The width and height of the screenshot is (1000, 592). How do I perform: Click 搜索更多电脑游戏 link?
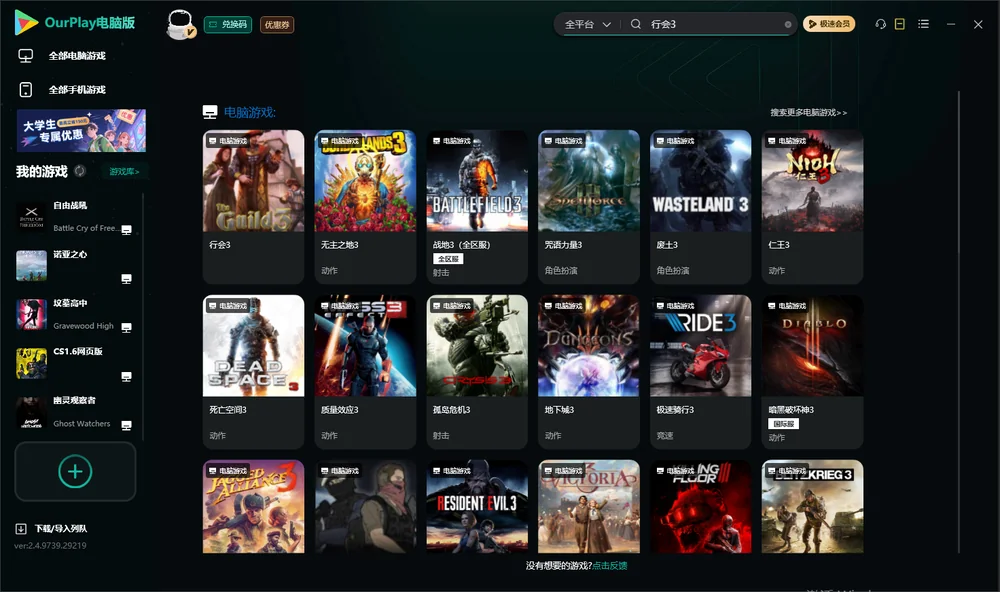pos(808,112)
